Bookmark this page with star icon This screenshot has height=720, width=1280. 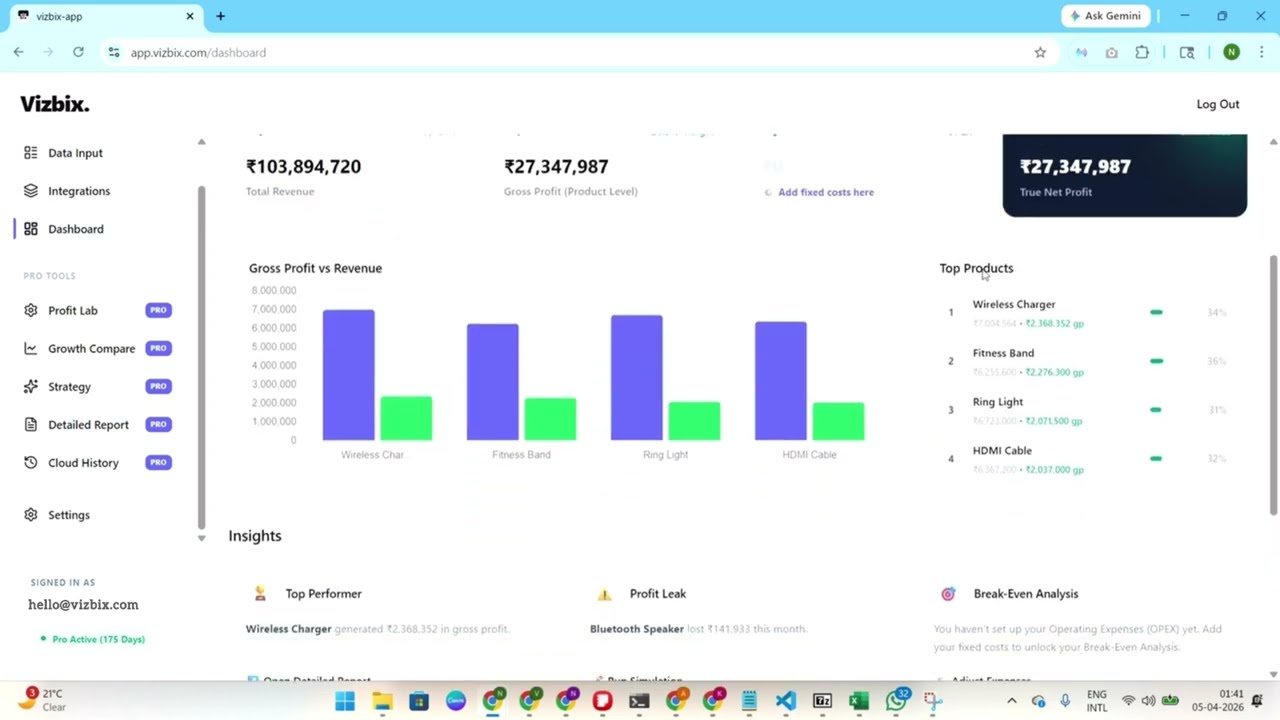pos(1040,53)
